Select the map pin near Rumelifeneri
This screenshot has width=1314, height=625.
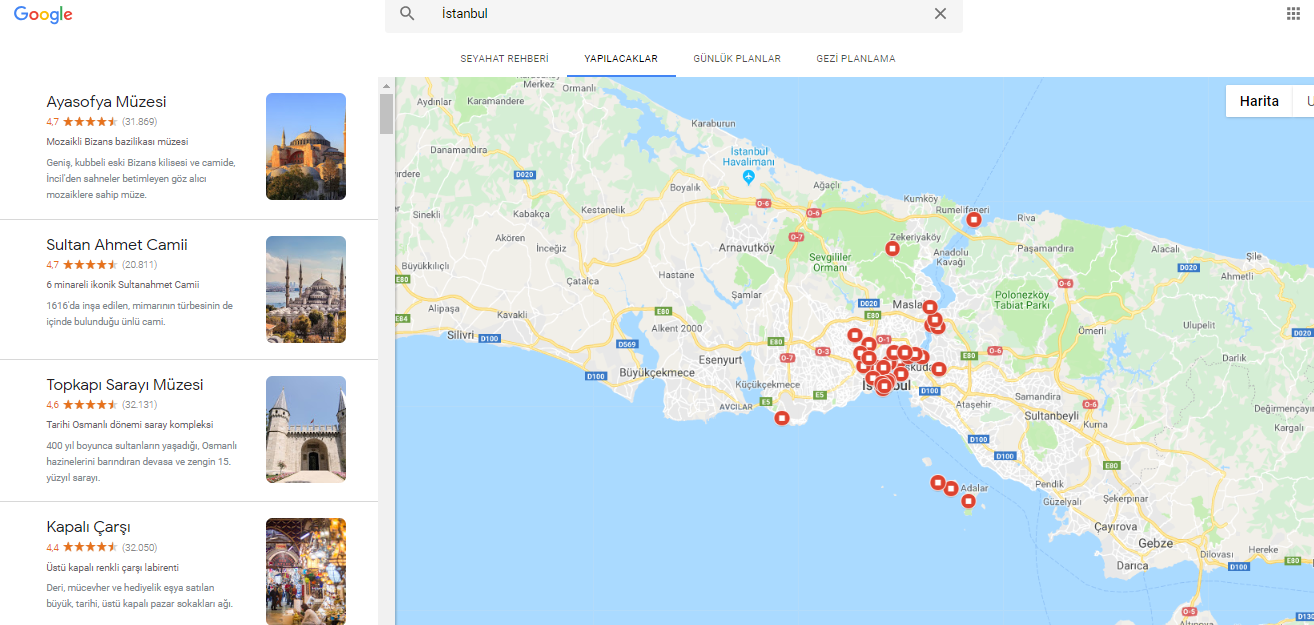tap(973, 219)
